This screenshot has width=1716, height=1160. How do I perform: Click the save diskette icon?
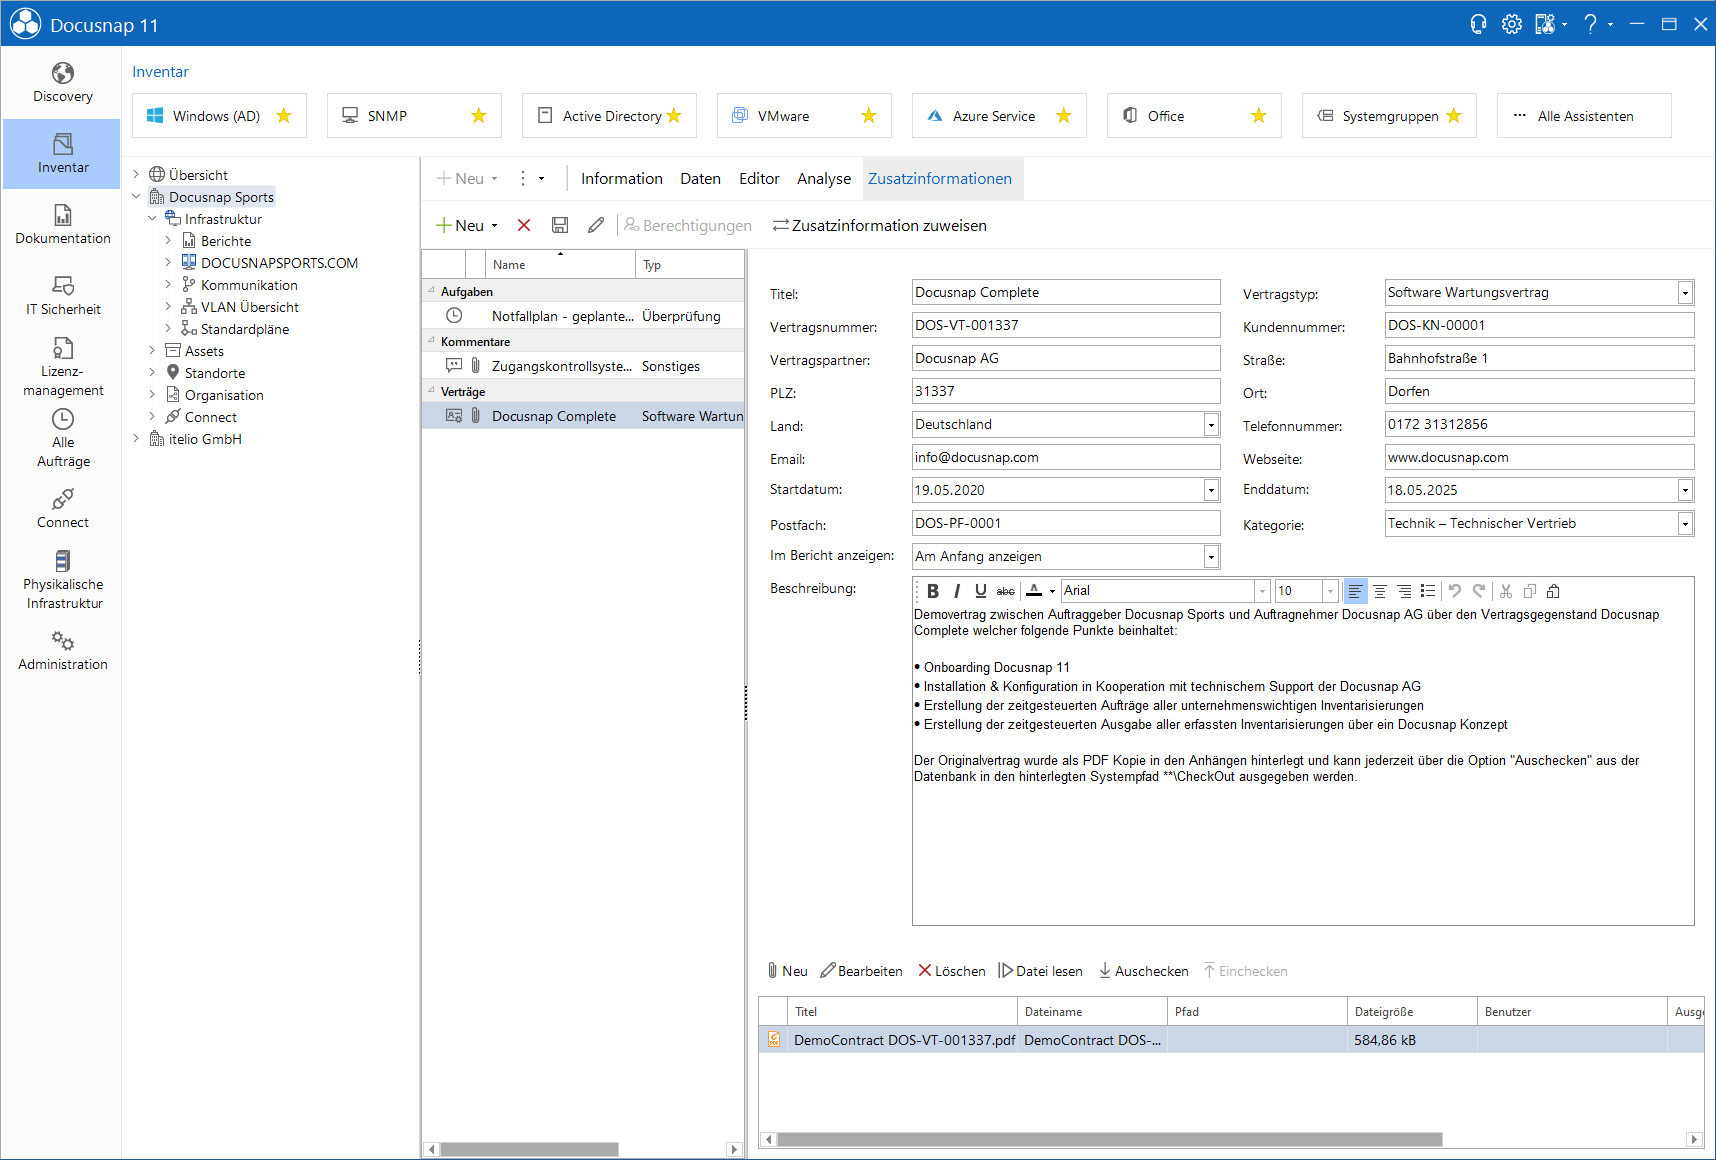560,226
